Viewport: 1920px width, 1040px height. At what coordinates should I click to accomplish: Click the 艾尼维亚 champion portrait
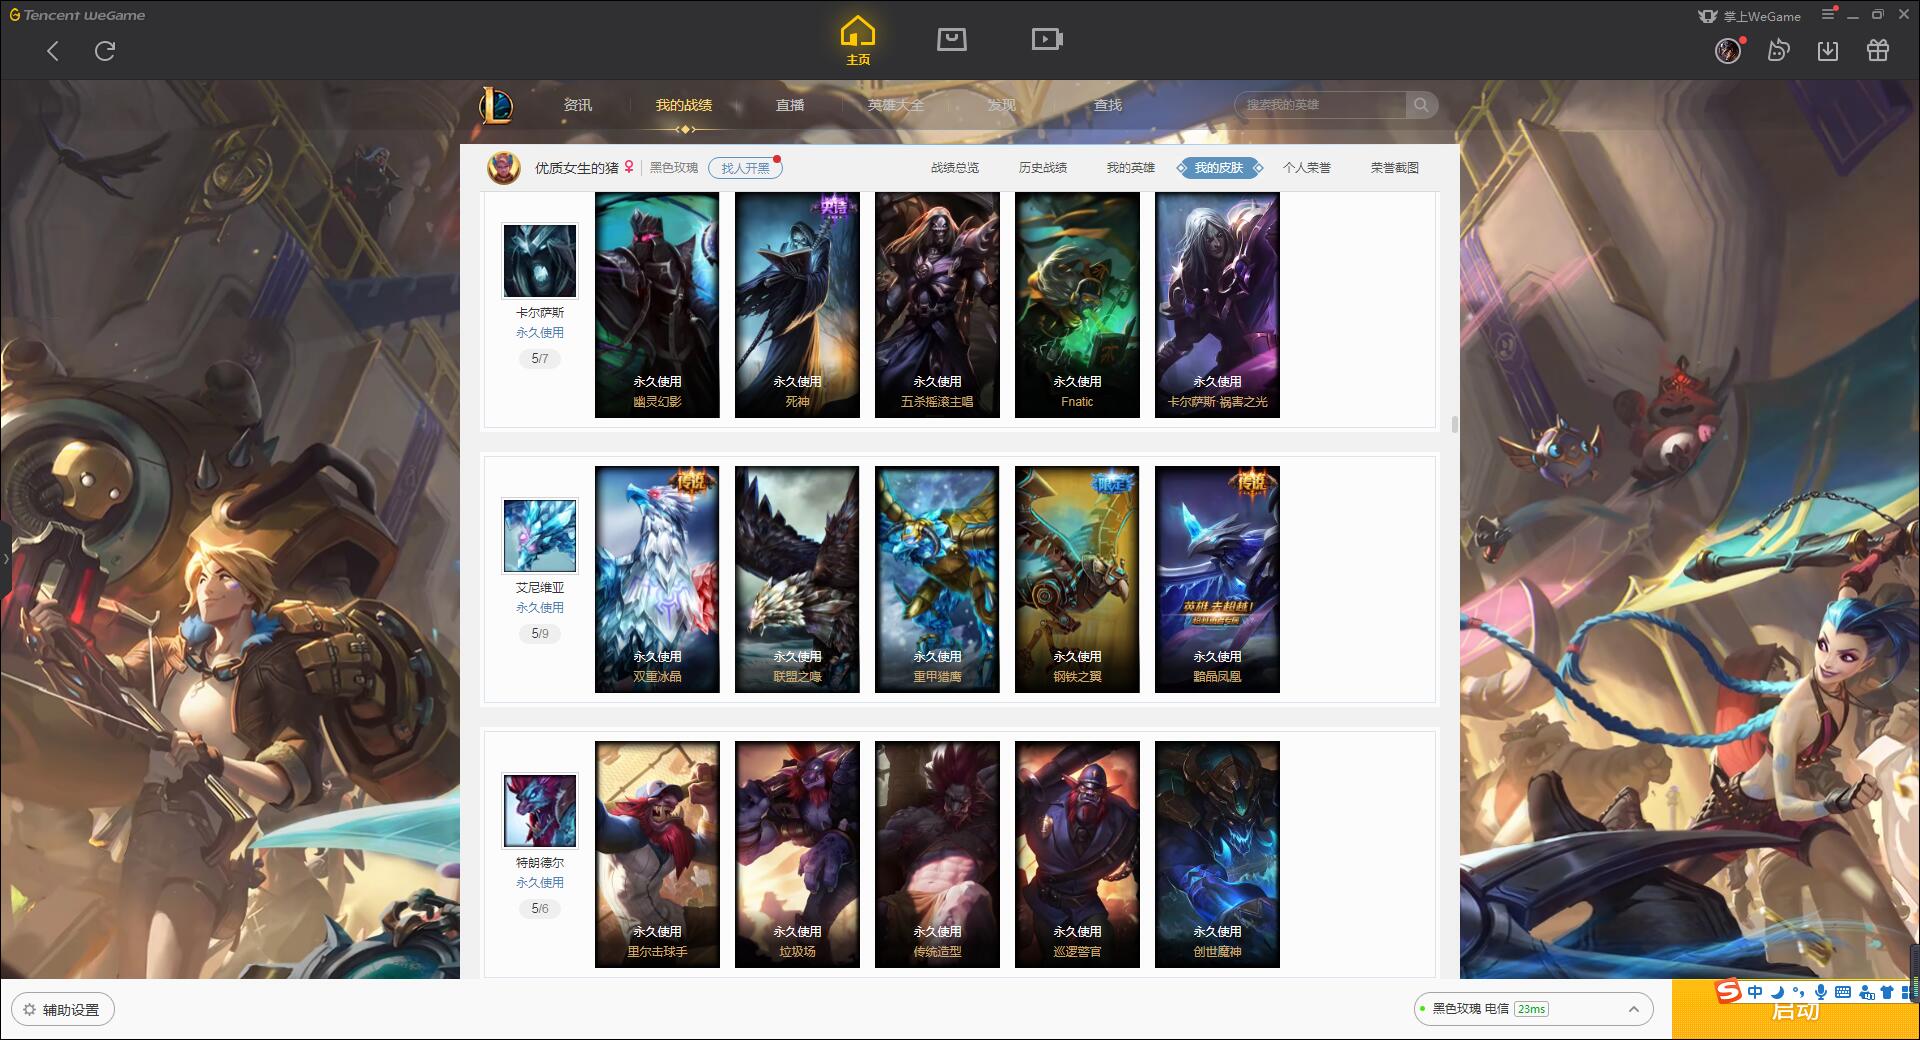(540, 536)
